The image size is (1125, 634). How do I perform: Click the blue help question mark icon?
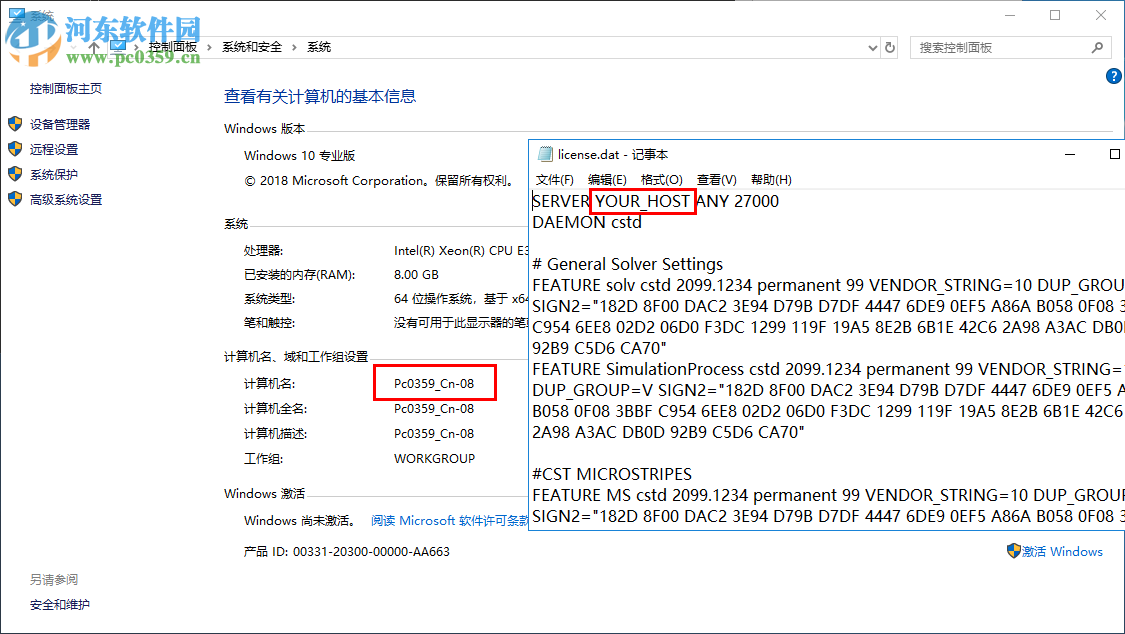pyautogui.click(x=1113, y=76)
